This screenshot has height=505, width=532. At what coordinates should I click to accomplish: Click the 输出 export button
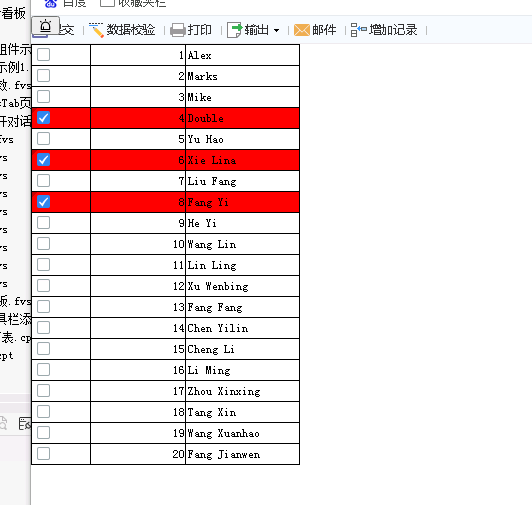coord(253,30)
